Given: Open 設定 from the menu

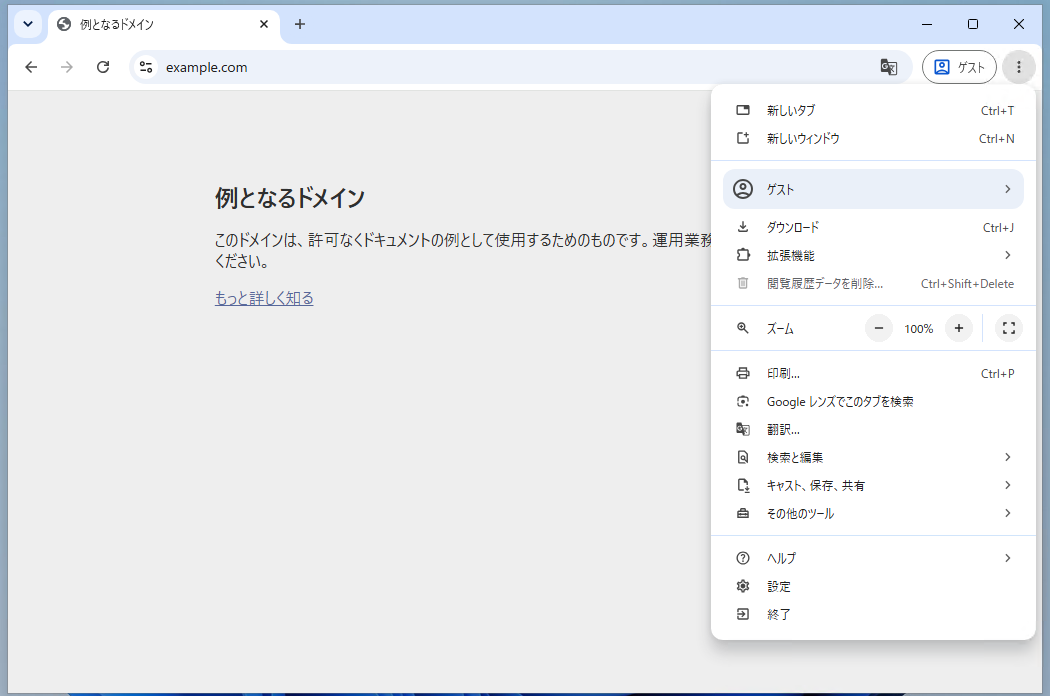Looking at the screenshot, I should (873, 586).
